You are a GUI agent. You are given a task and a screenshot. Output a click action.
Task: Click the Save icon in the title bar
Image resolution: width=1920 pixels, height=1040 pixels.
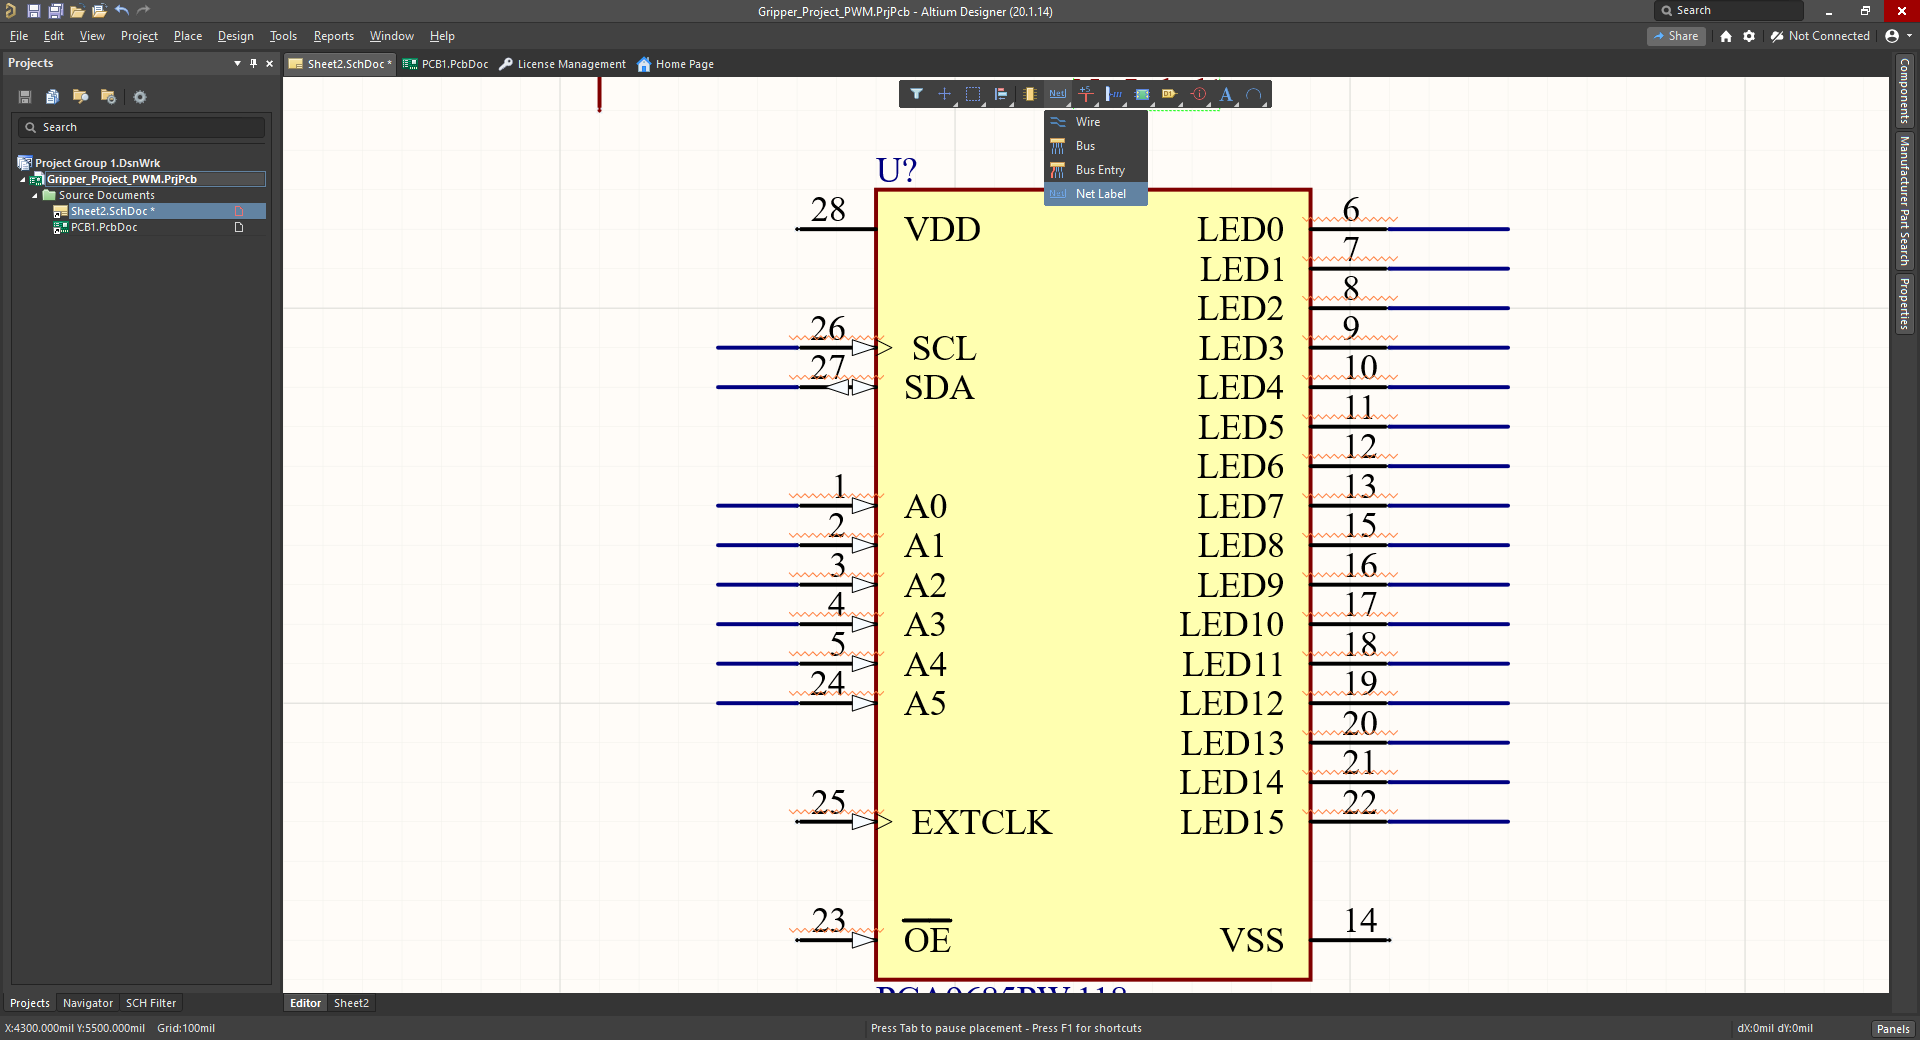[x=33, y=11]
